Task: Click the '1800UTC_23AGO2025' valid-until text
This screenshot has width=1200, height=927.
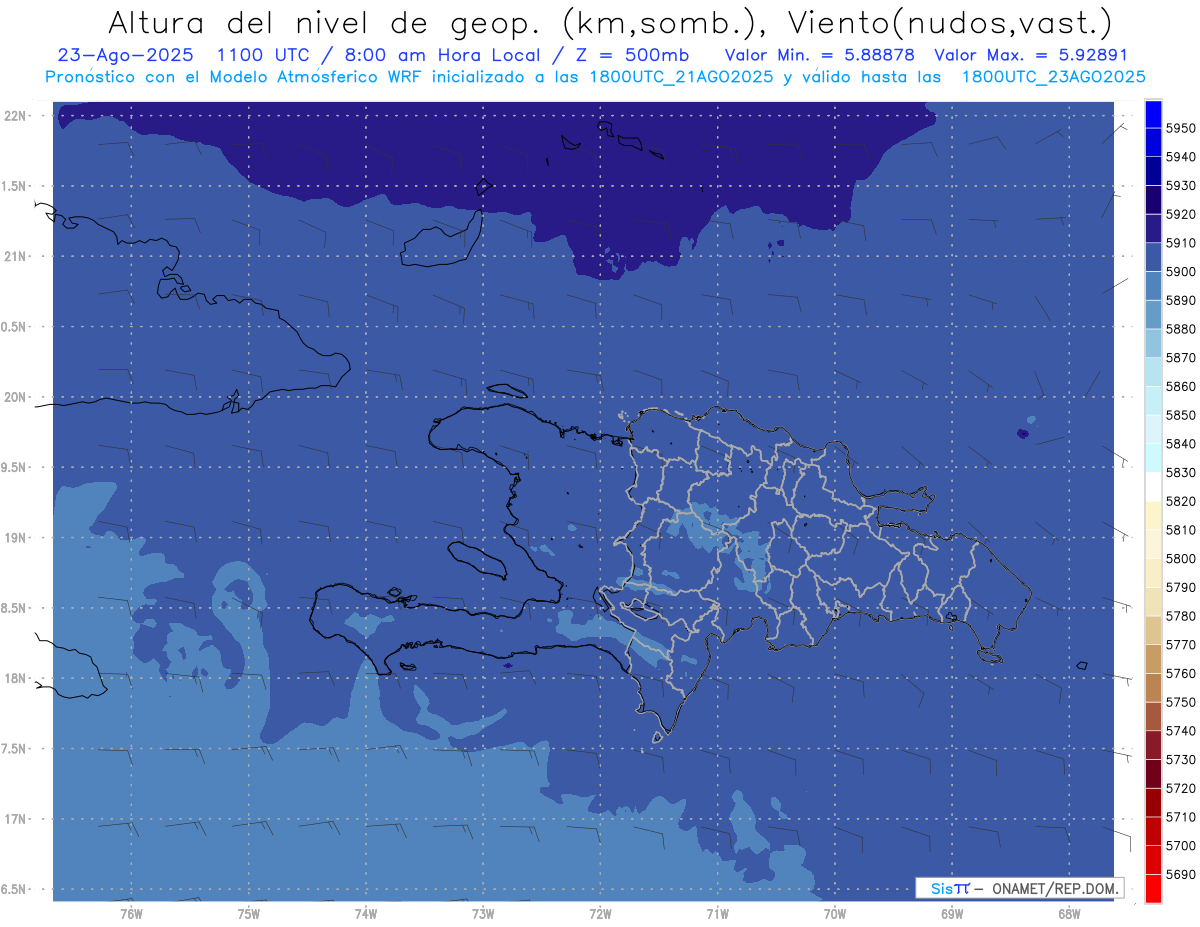Action: point(1053,76)
